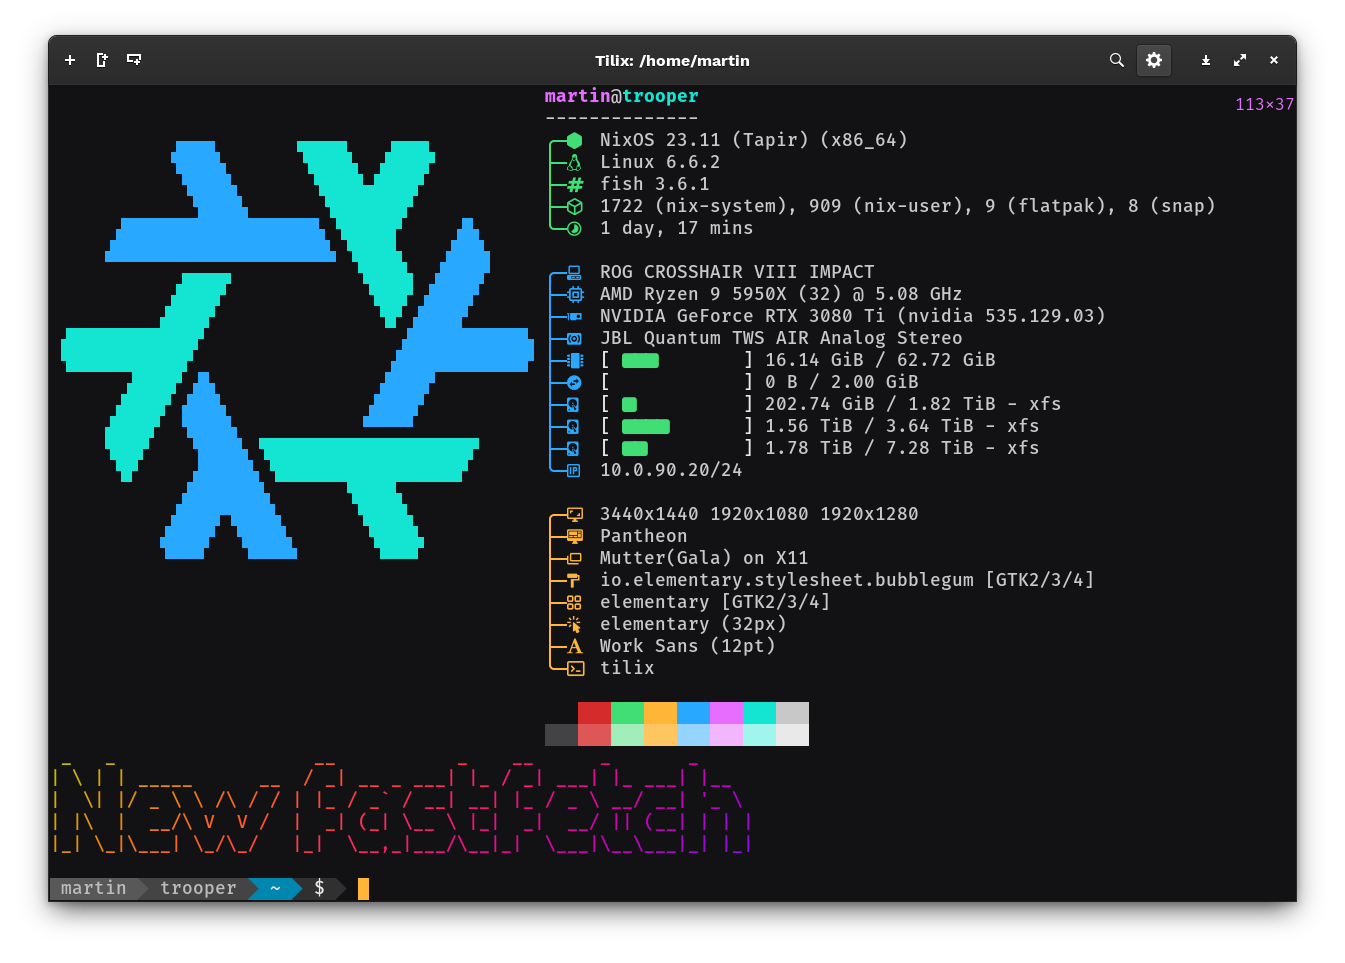Click the IP network icon beside 10.0.90.20/24
Viewport: 1345px width, 963px height.
pos(574,470)
